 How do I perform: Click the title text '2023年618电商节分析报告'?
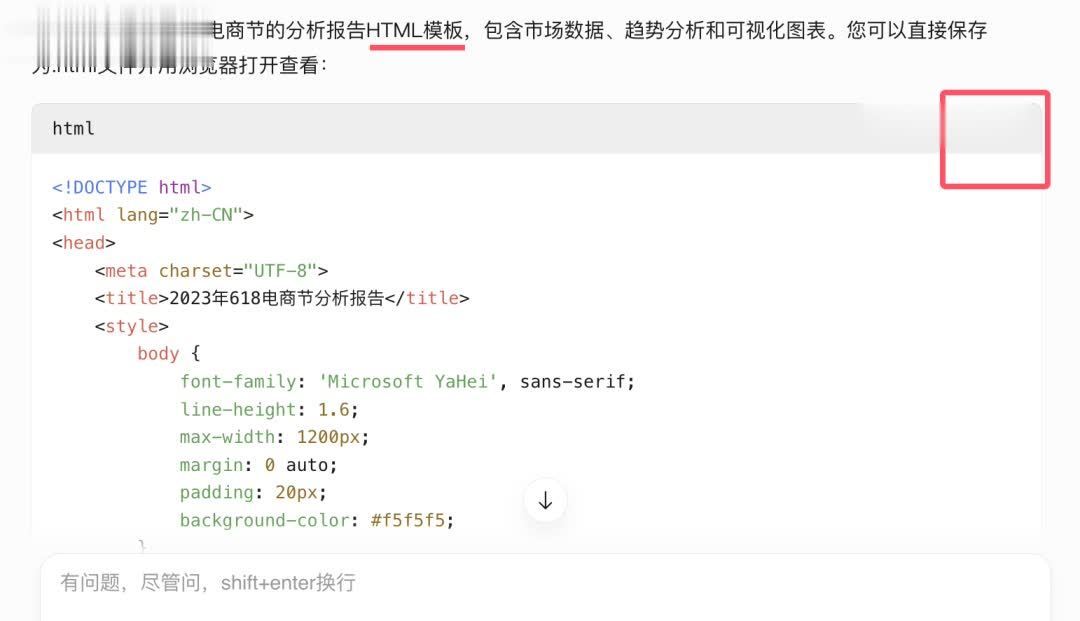pyautogui.click(x=277, y=298)
